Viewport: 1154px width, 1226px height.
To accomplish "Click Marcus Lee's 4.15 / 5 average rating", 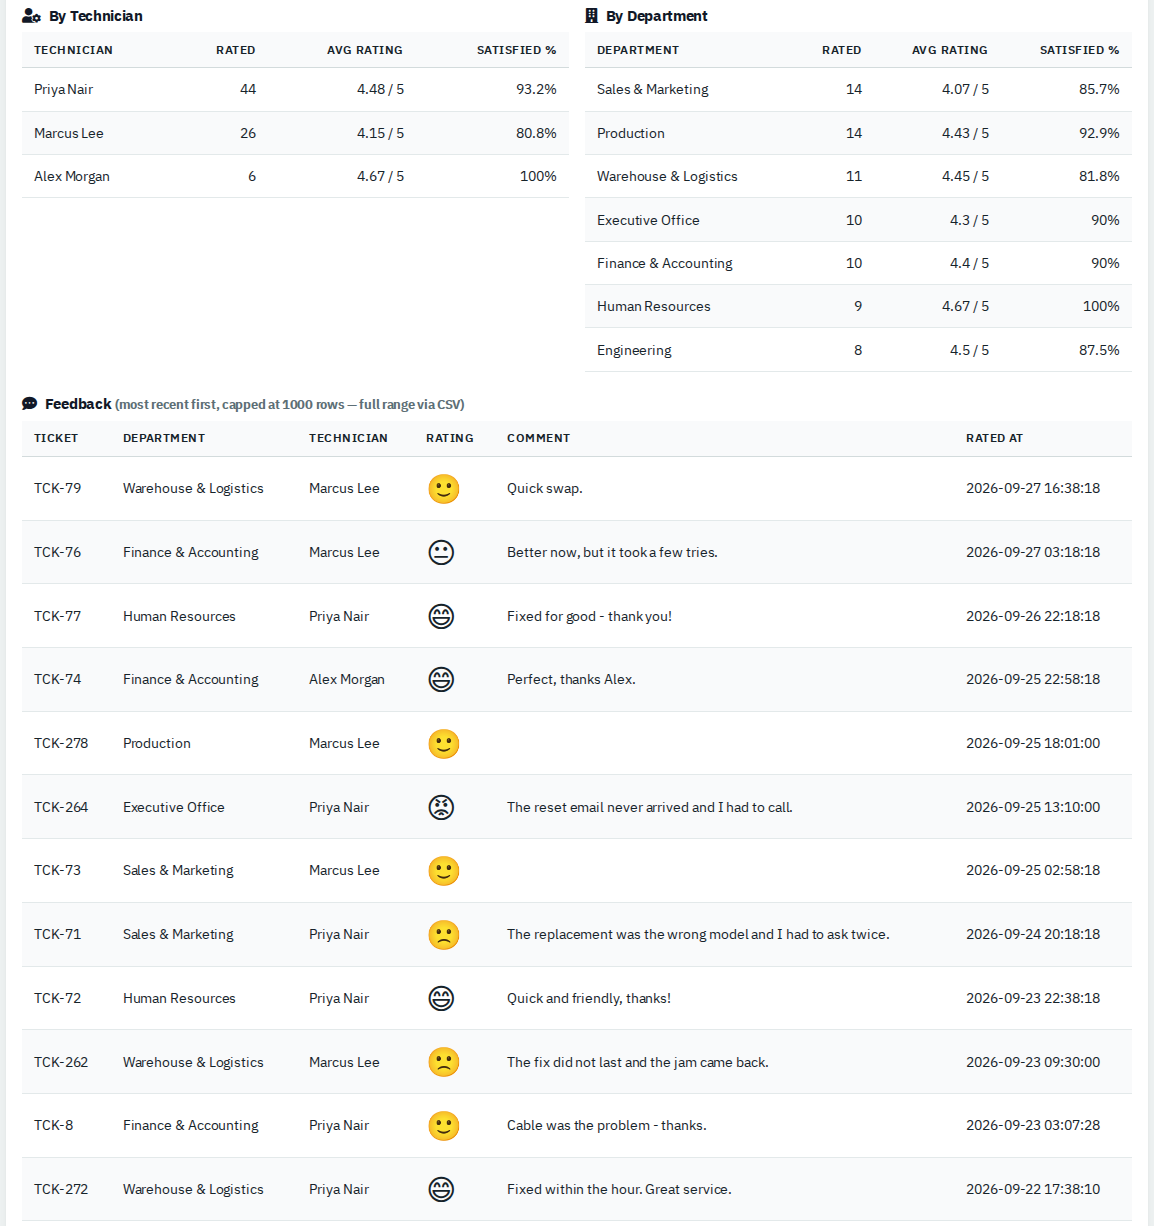I will 381,133.
